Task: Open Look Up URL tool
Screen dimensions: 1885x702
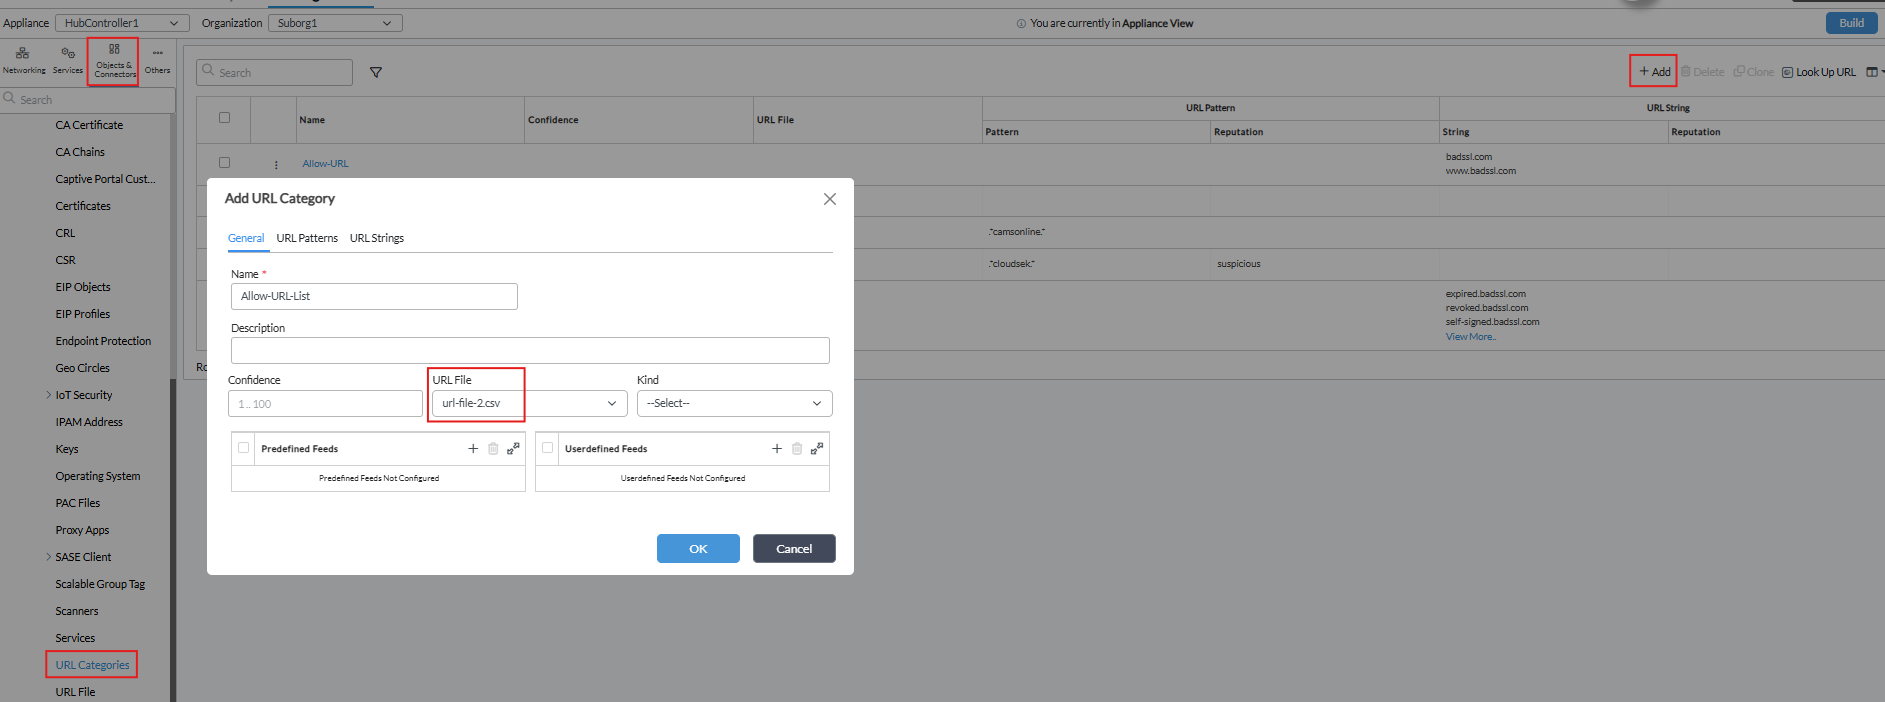Action: pyautogui.click(x=1819, y=72)
